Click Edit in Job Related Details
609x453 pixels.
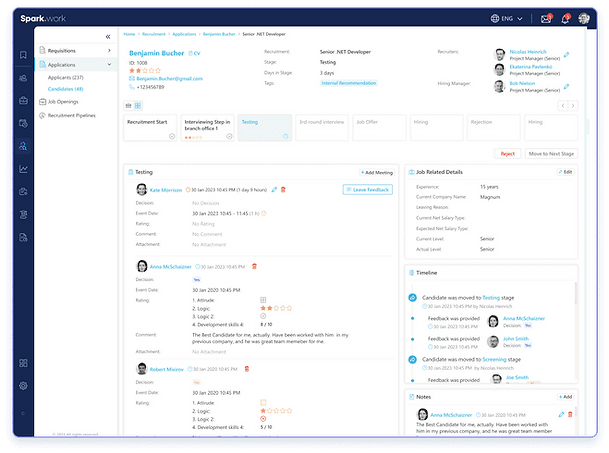(x=566, y=172)
